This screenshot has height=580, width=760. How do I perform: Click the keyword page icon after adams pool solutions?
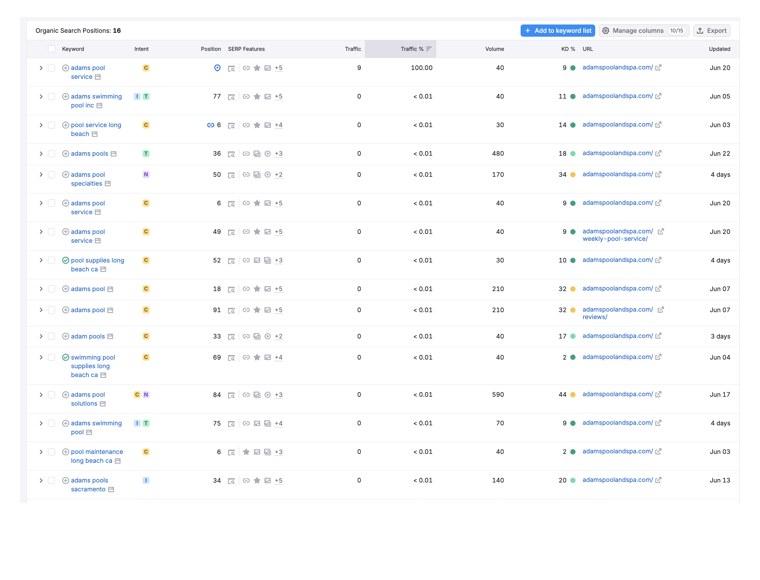103,404
